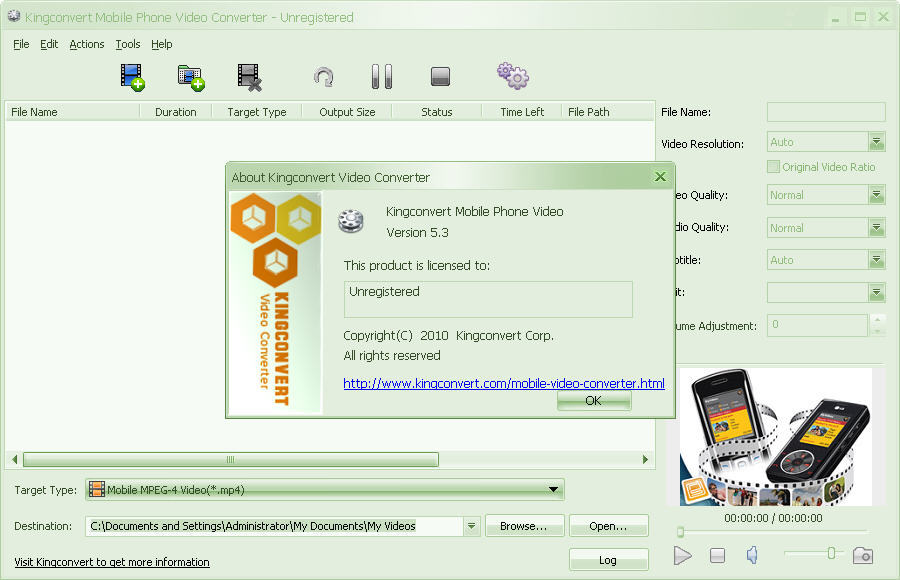Click the phone preview thumbnail image

[x=775, y=437]
